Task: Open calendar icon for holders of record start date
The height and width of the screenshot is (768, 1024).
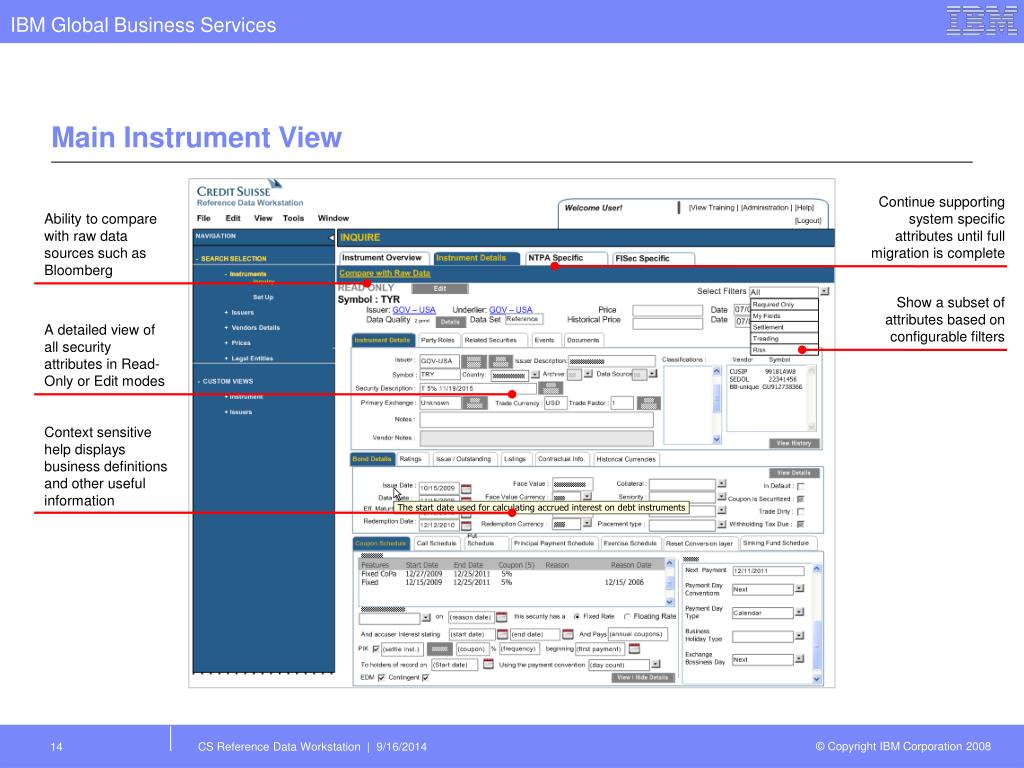Action: [x=488, y=664]
